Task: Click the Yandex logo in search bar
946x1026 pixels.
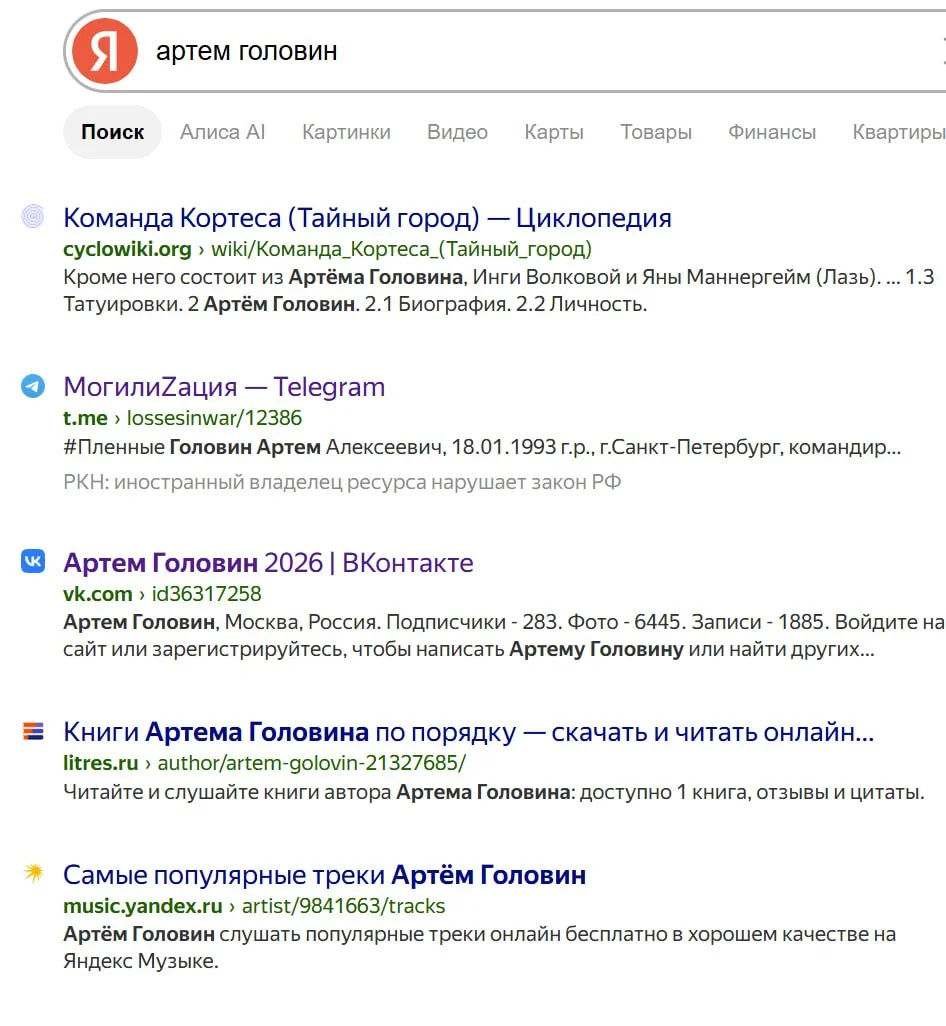Action: point(105,51)
